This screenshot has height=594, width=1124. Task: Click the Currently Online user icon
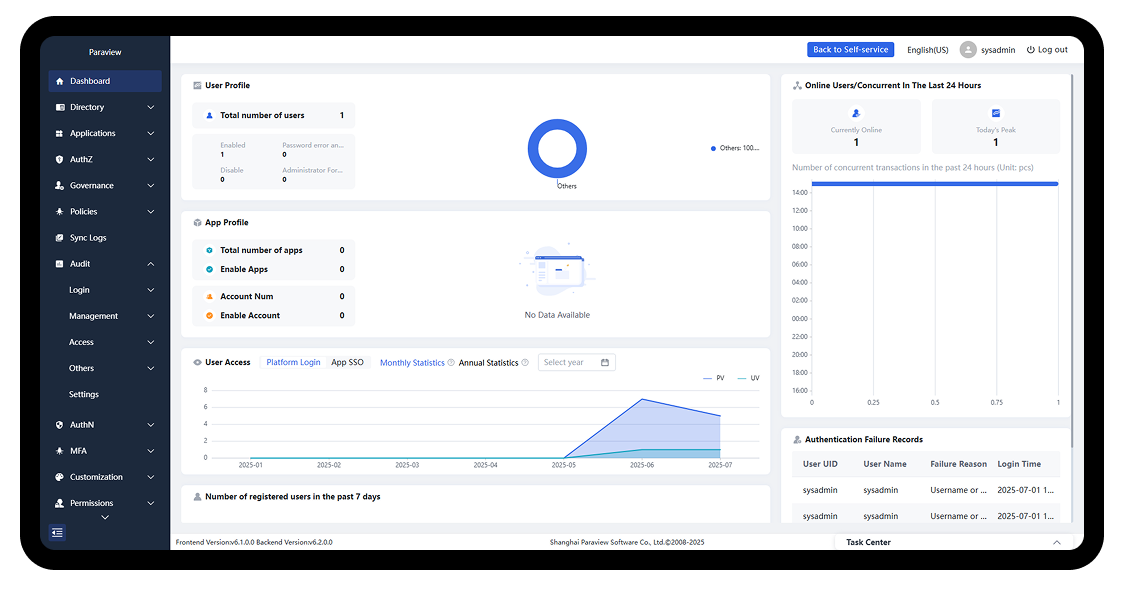coord(856,113)
